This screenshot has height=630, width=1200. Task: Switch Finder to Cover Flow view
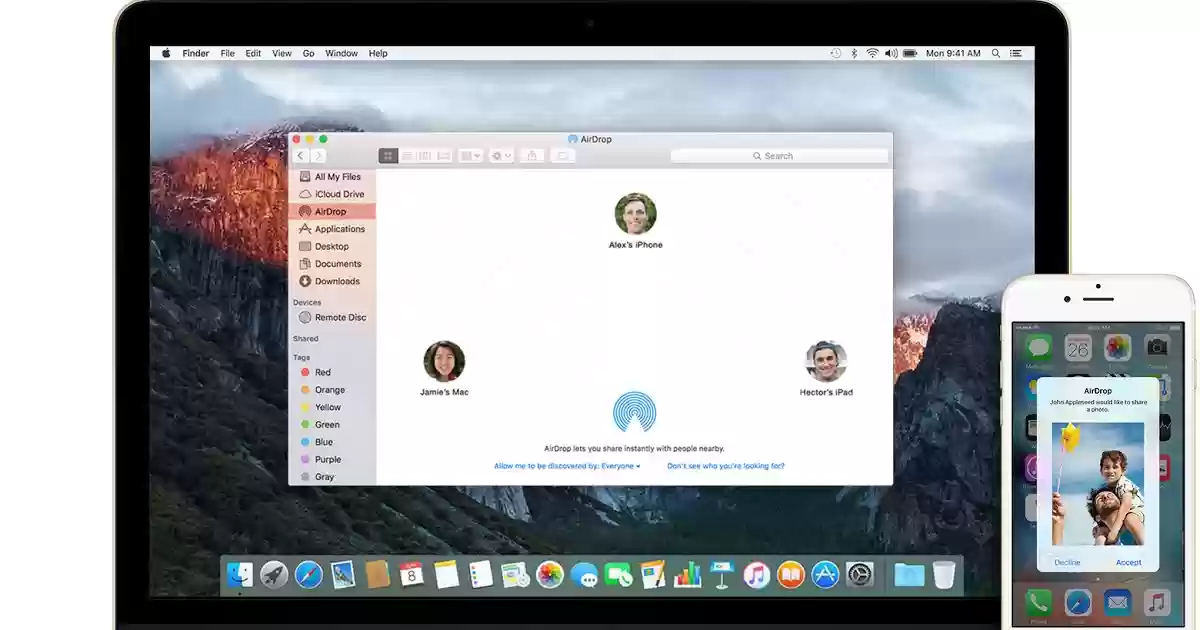pos(443,156)
